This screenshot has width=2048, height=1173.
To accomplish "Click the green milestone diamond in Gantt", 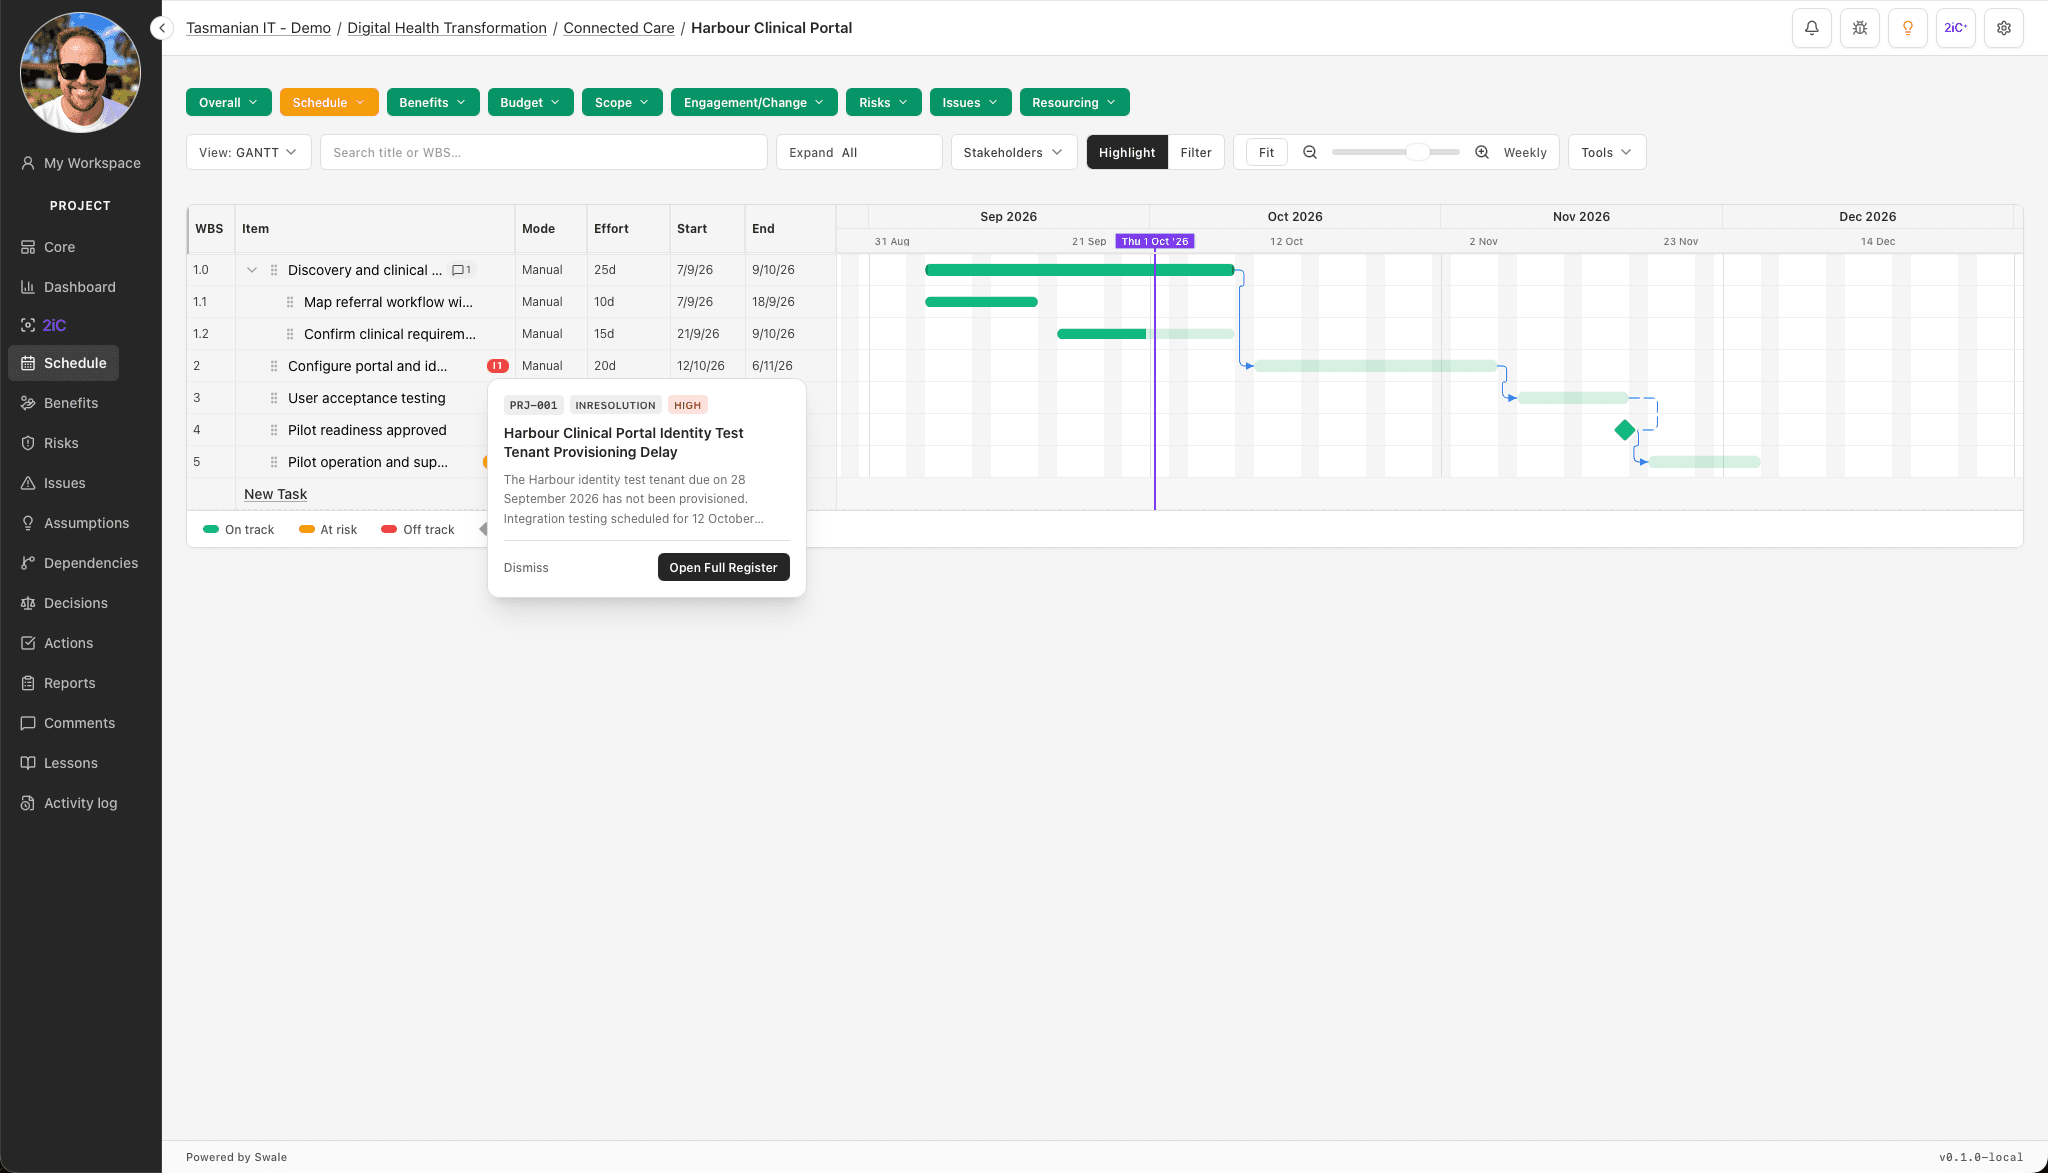I will (x=1625, y=430).
